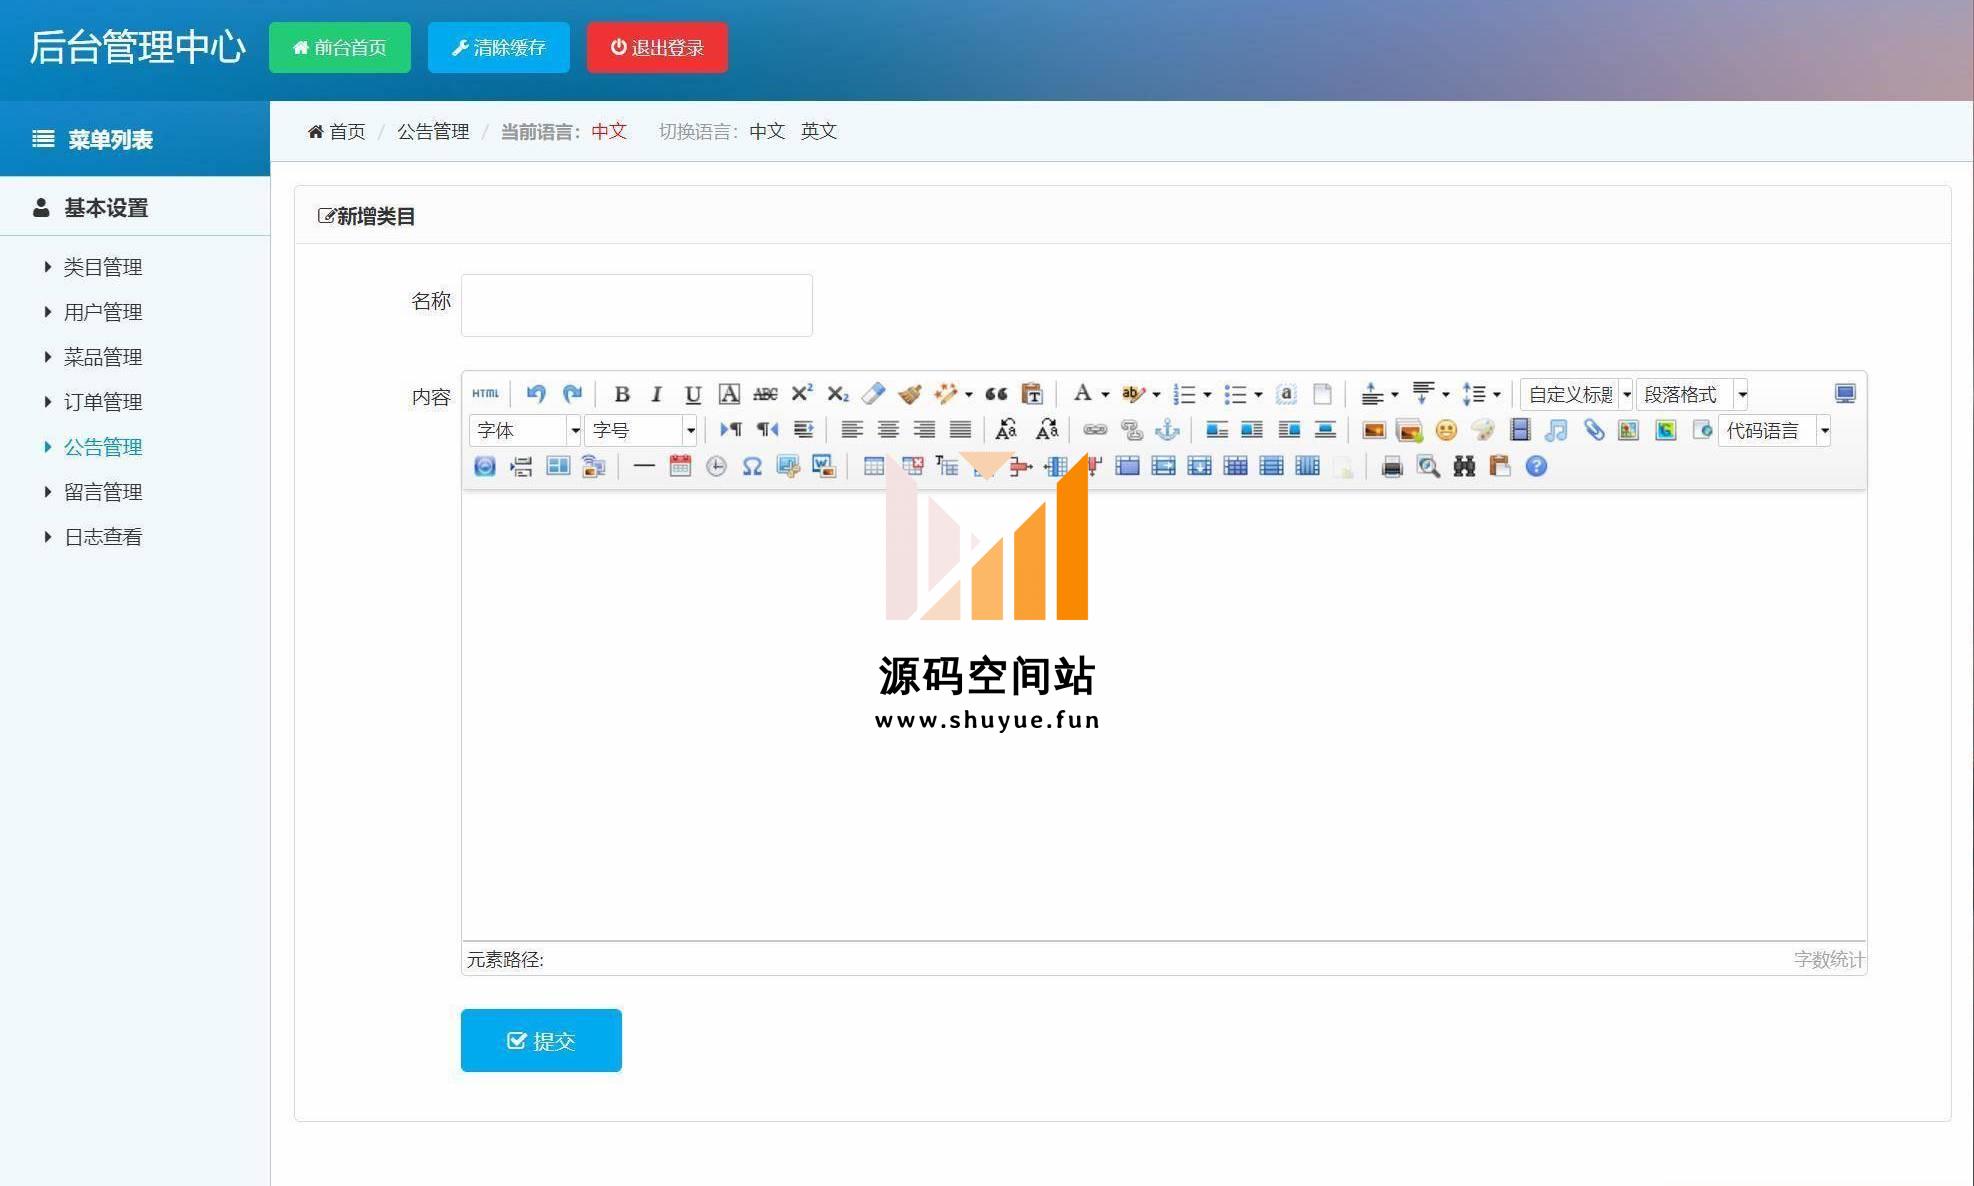
Task: Click the 退出登录 button
Action: [x=657, y=47]
